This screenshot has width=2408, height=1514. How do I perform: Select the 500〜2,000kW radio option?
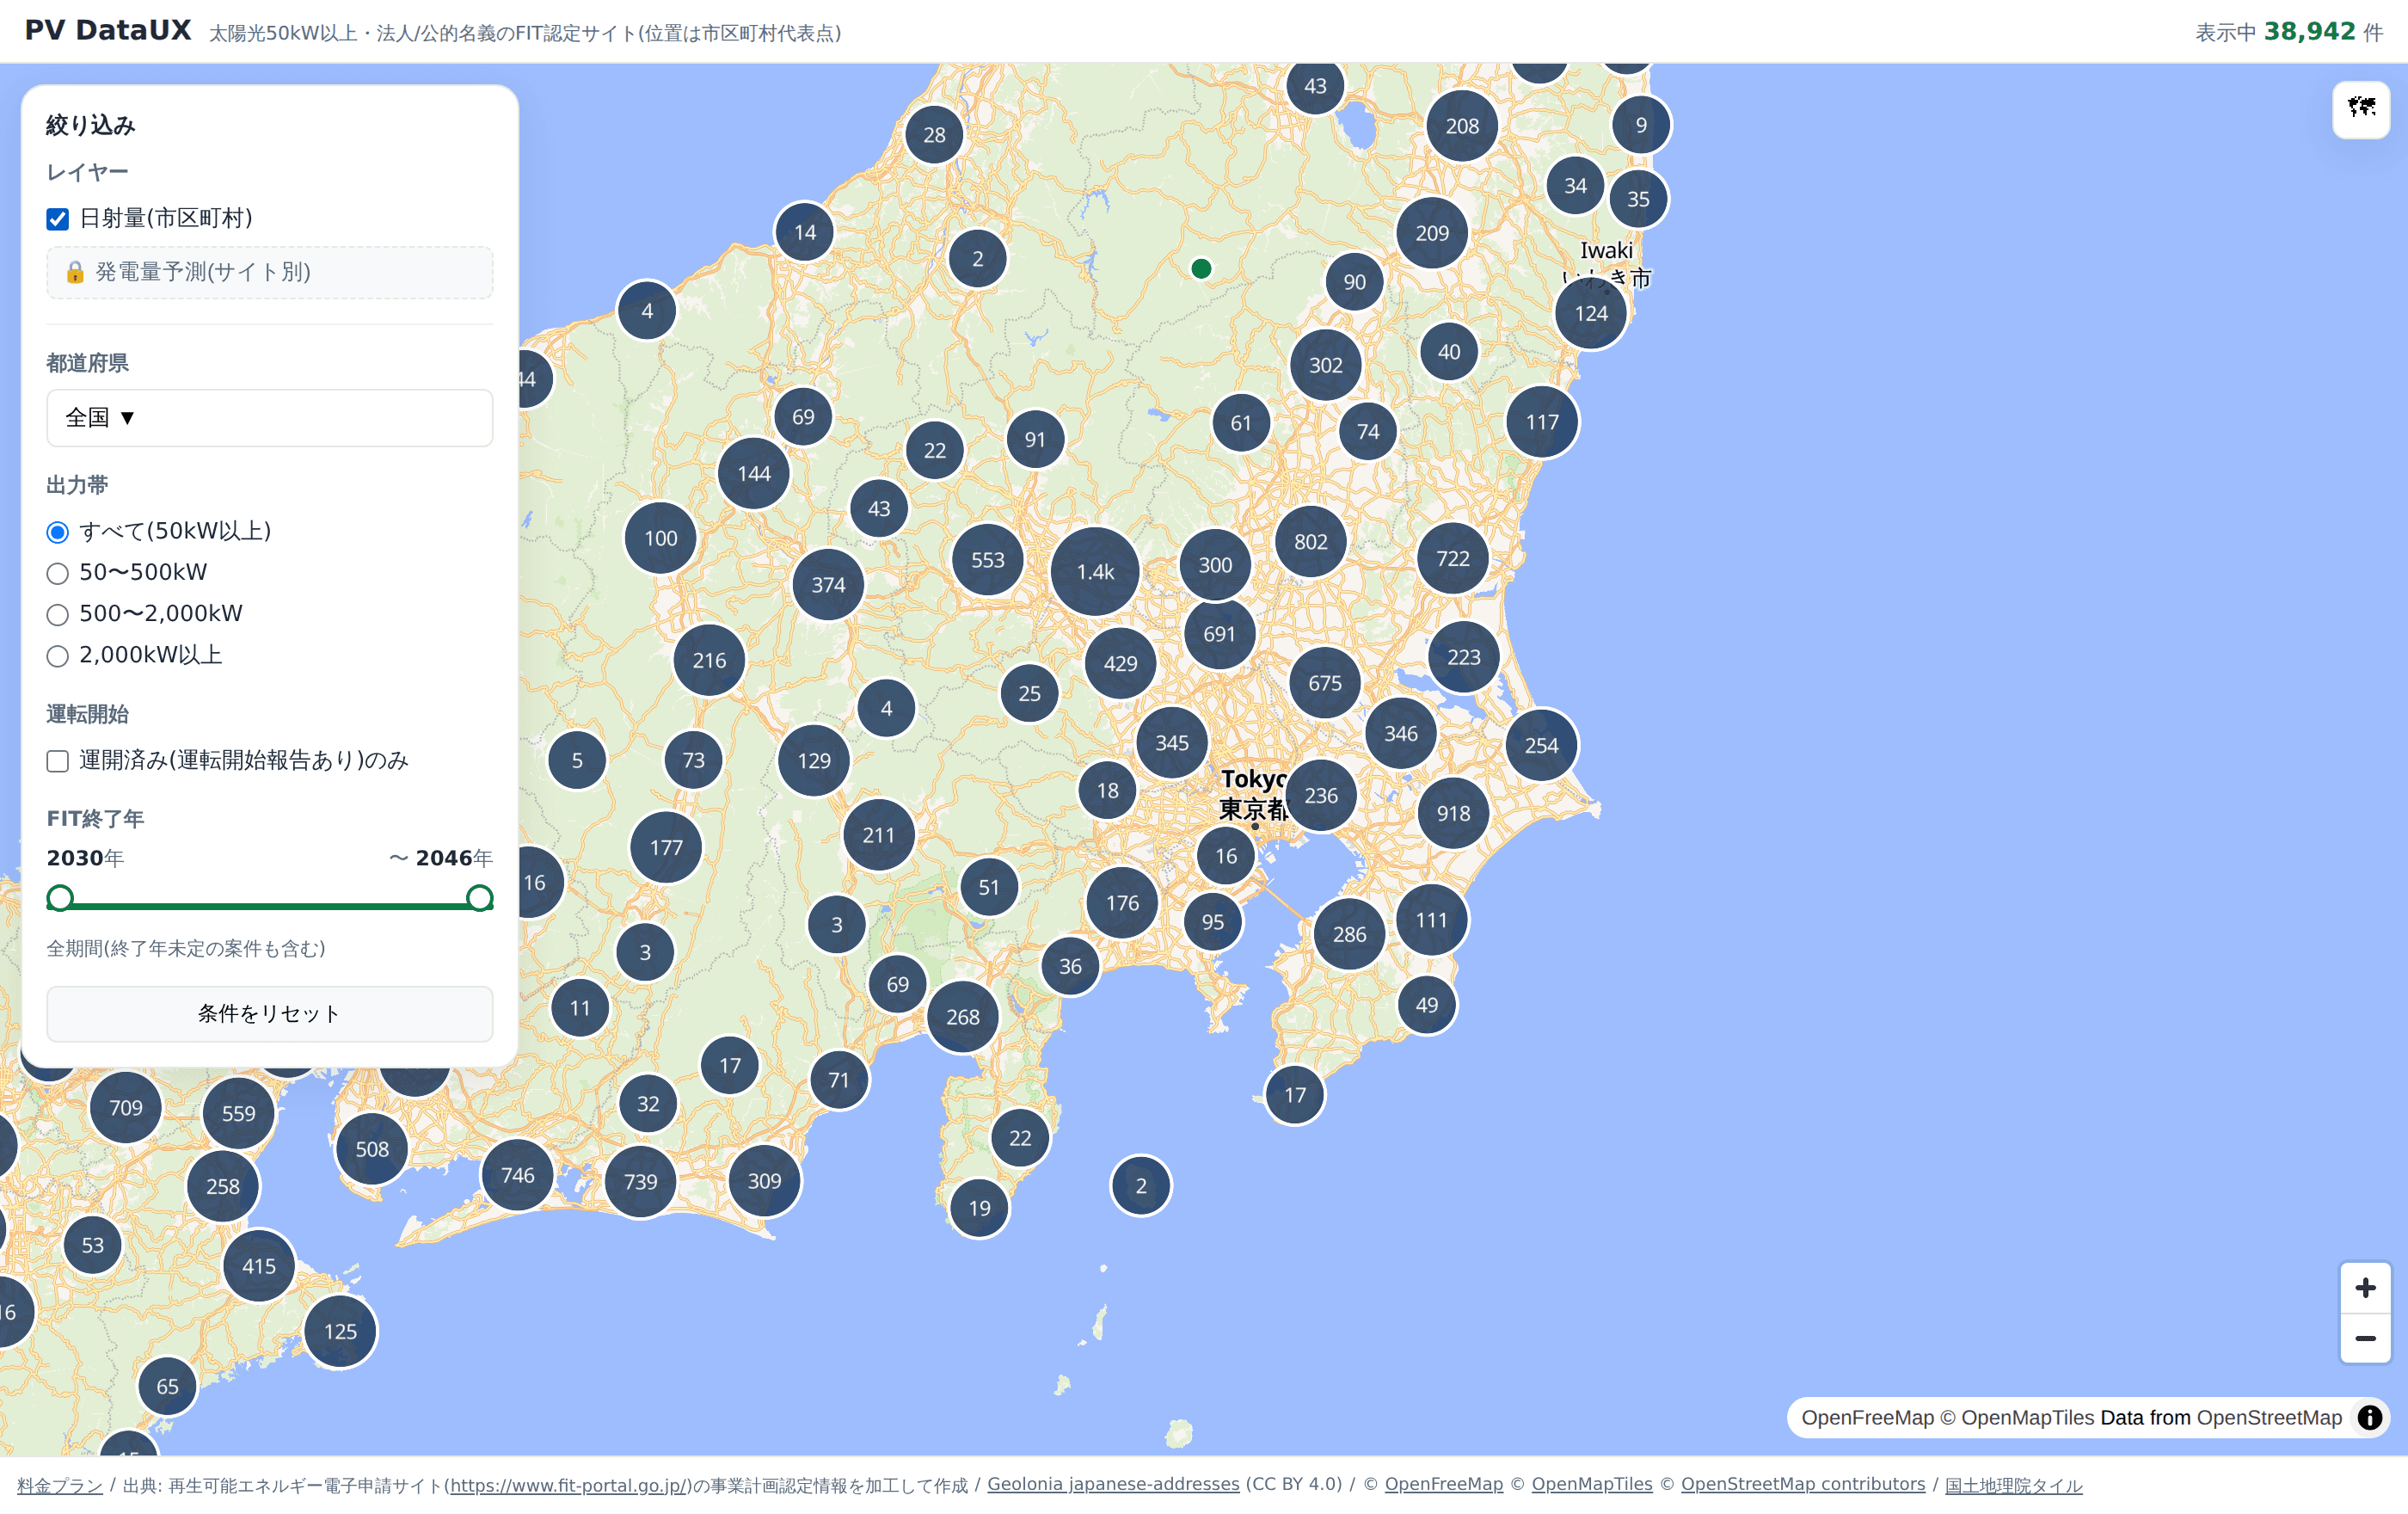click(58, 614)
